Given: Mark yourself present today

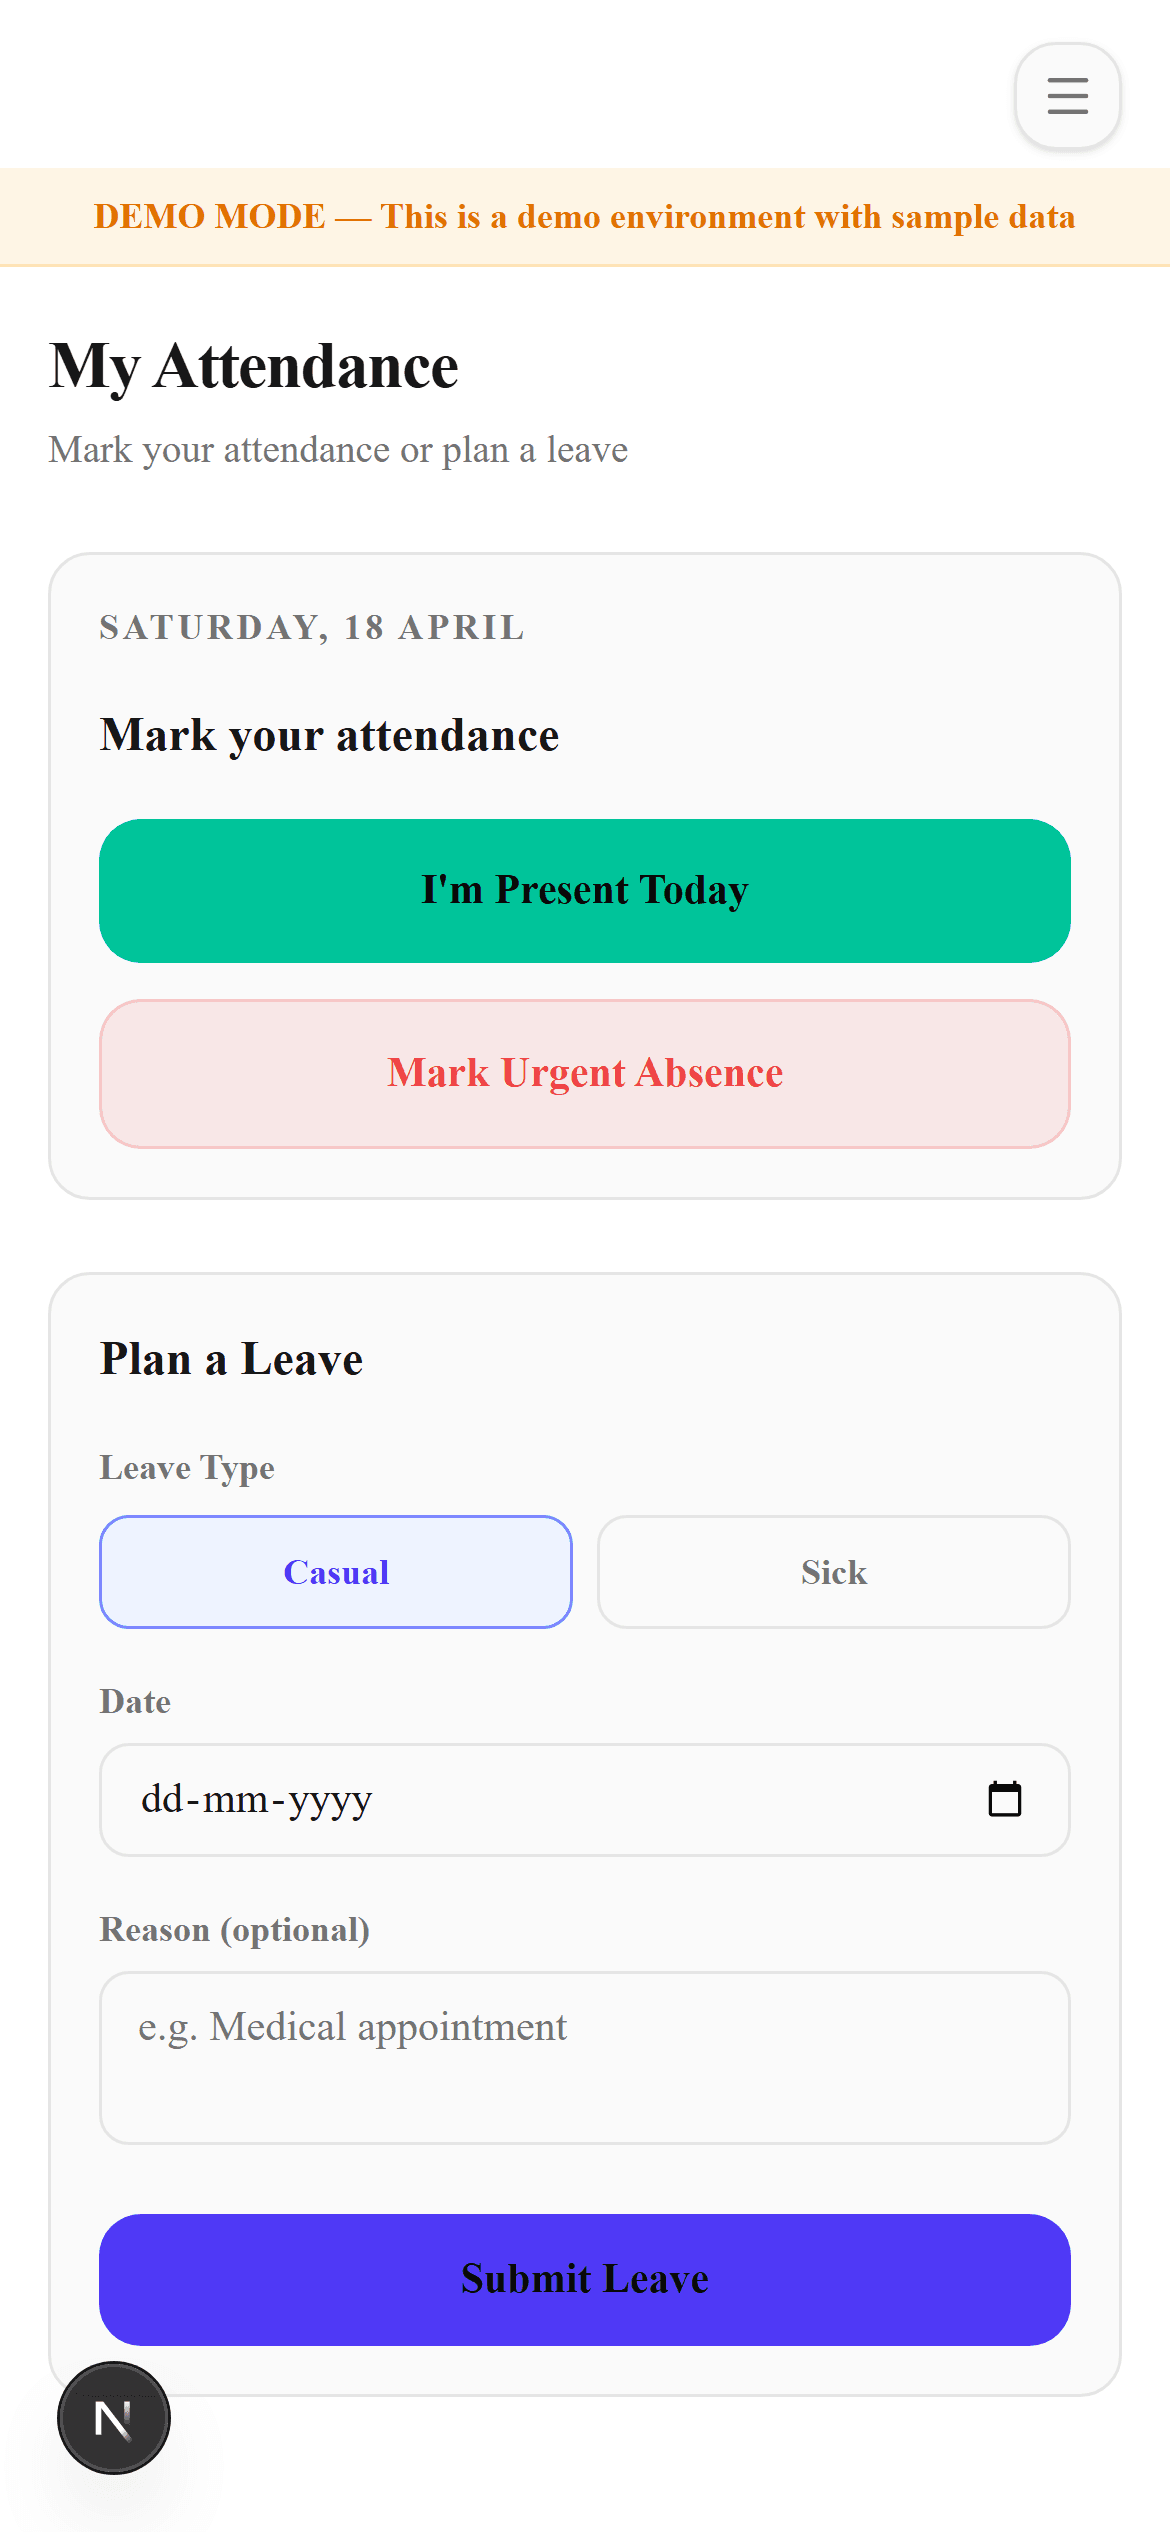Looking at the screenshot, I should click(585, 890).
